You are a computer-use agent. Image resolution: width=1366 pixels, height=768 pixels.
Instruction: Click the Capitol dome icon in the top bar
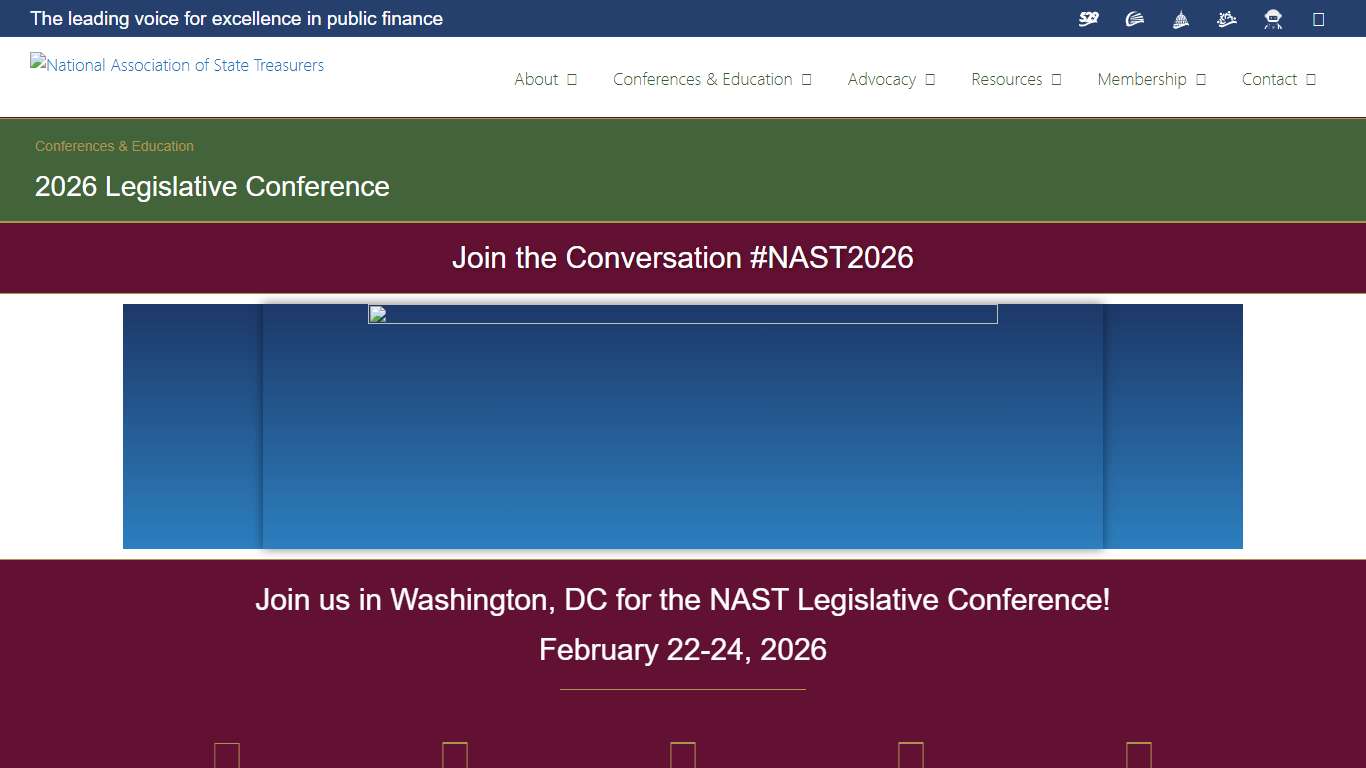pos(1181,18)
